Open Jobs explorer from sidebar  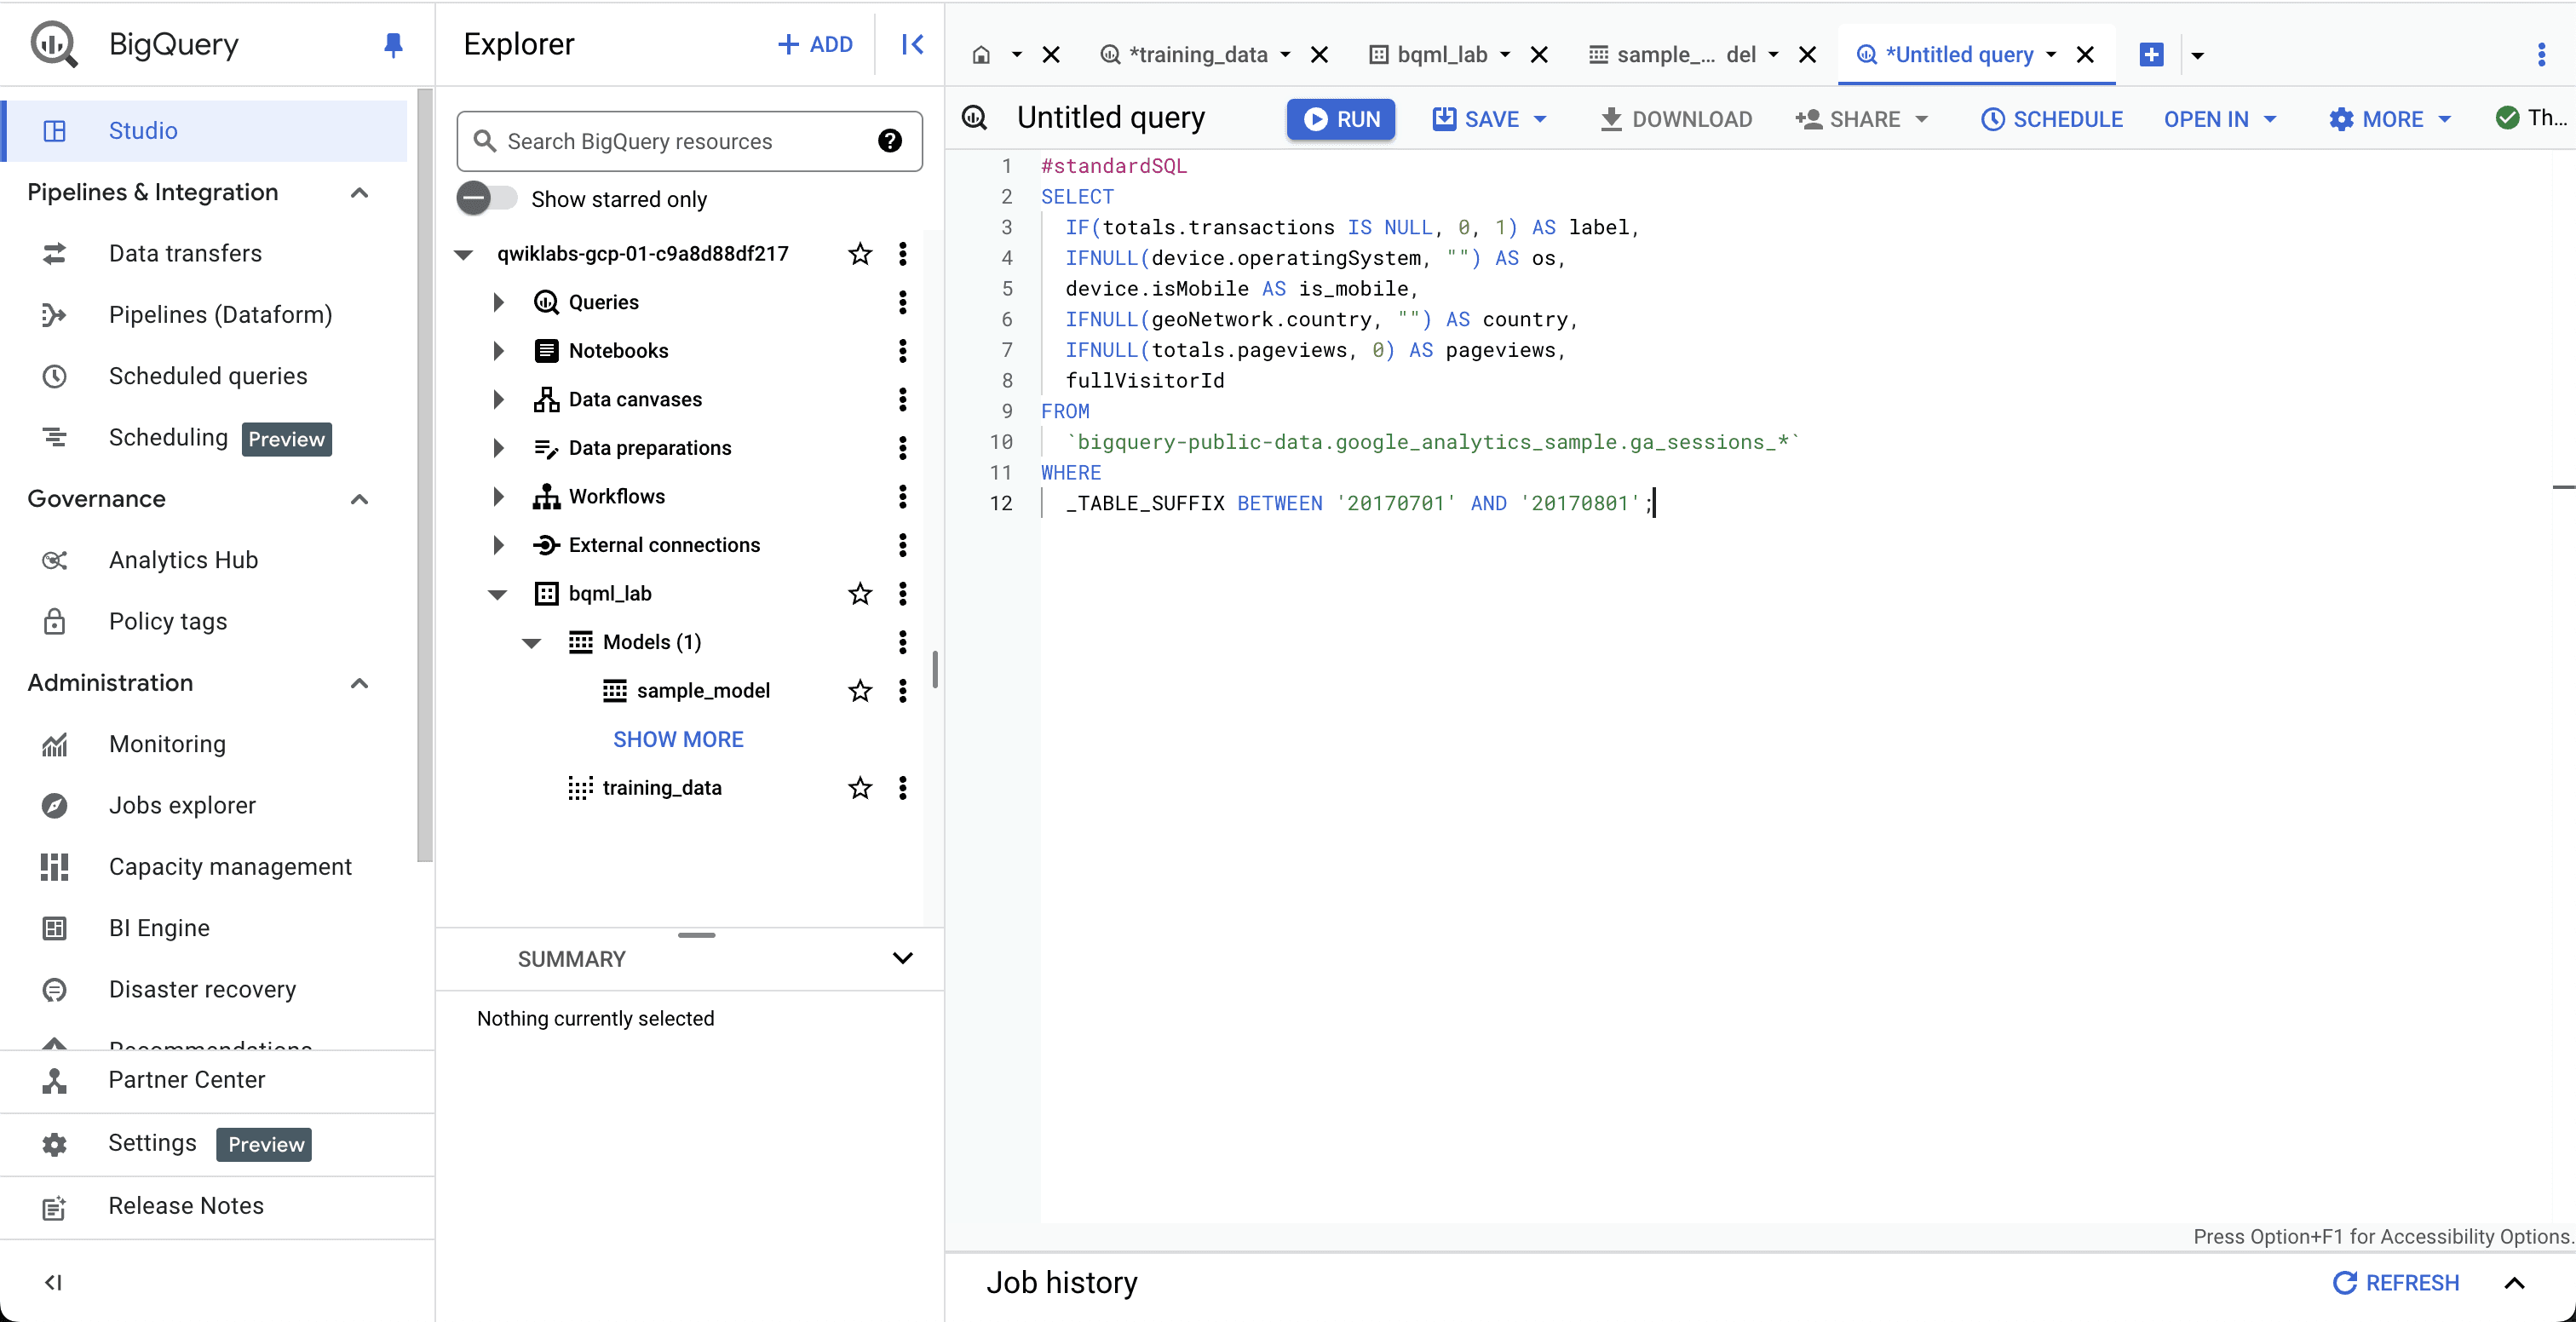click(182, 805)
